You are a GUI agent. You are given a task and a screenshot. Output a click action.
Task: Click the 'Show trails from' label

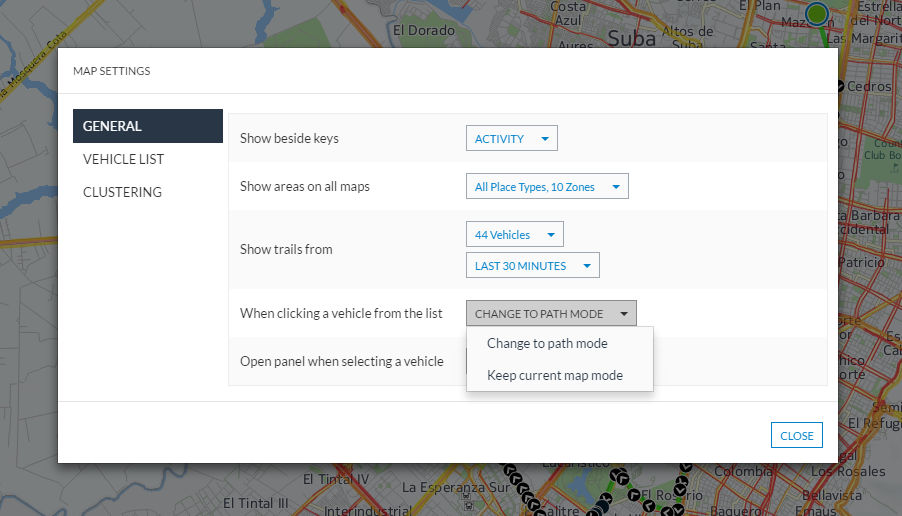pos(286,249)
